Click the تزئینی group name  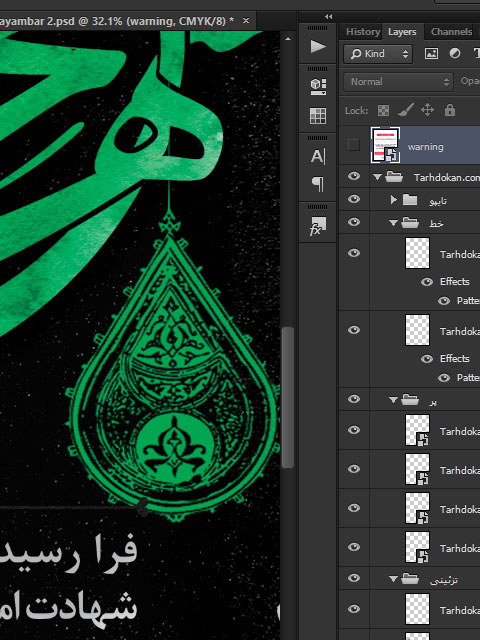(x=443, y=580)
